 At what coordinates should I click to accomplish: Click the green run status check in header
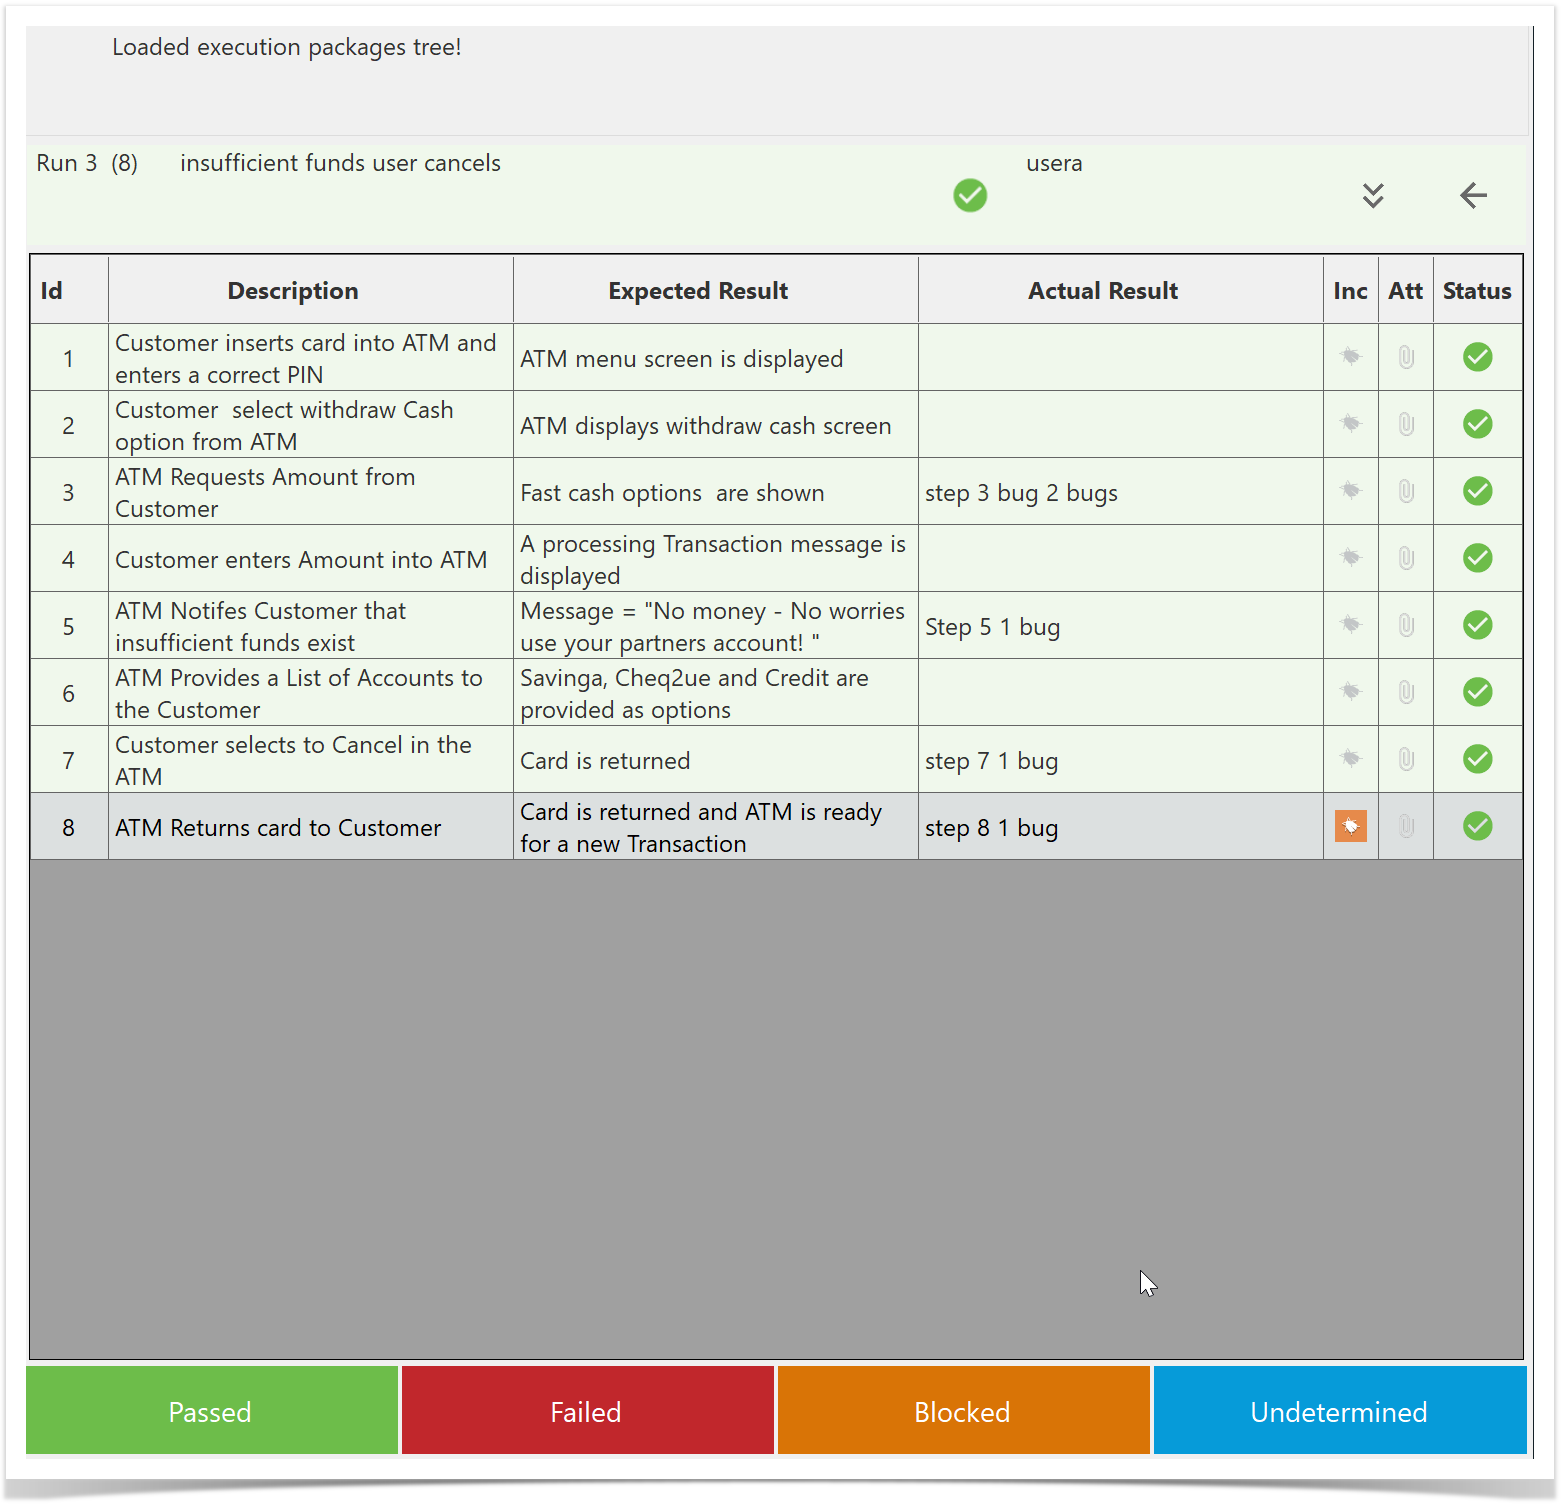969,195
